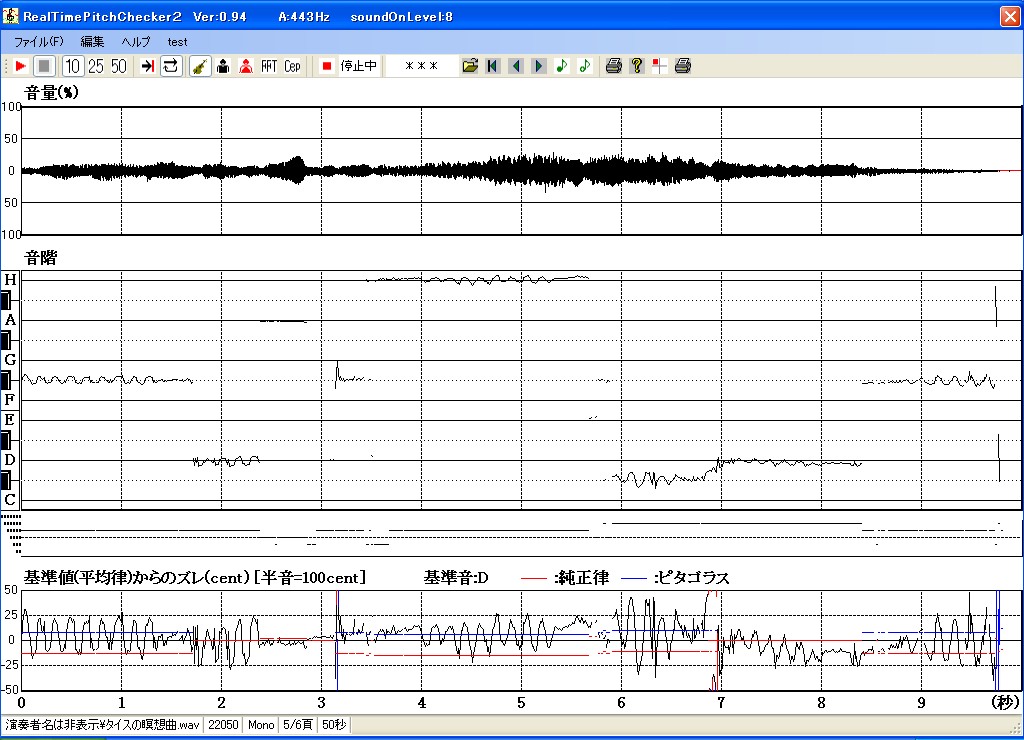Click the application icon in title bar
Screen dimensions: 1024x740
tap(10, 16)
